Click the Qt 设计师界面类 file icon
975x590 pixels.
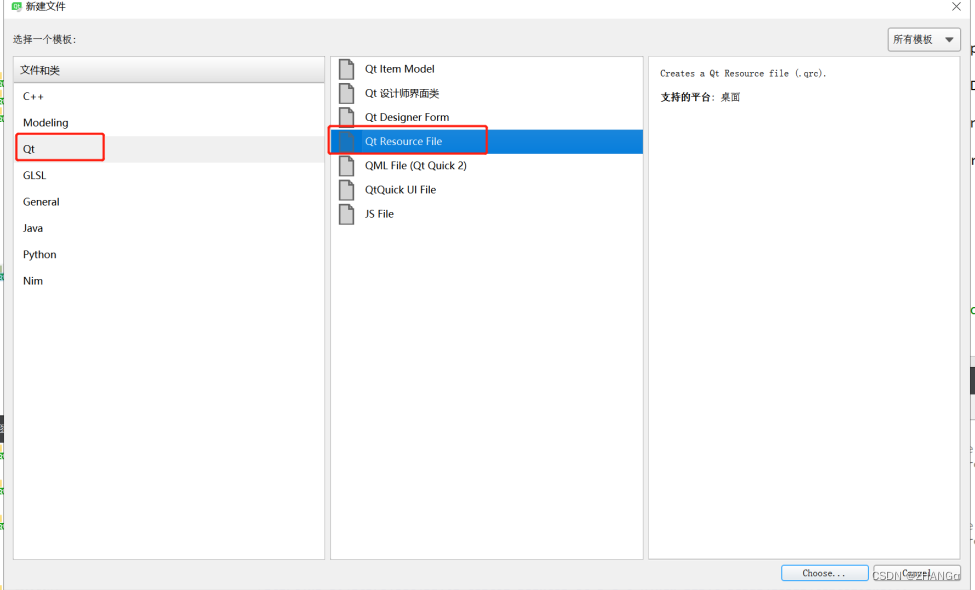(346, 93)
